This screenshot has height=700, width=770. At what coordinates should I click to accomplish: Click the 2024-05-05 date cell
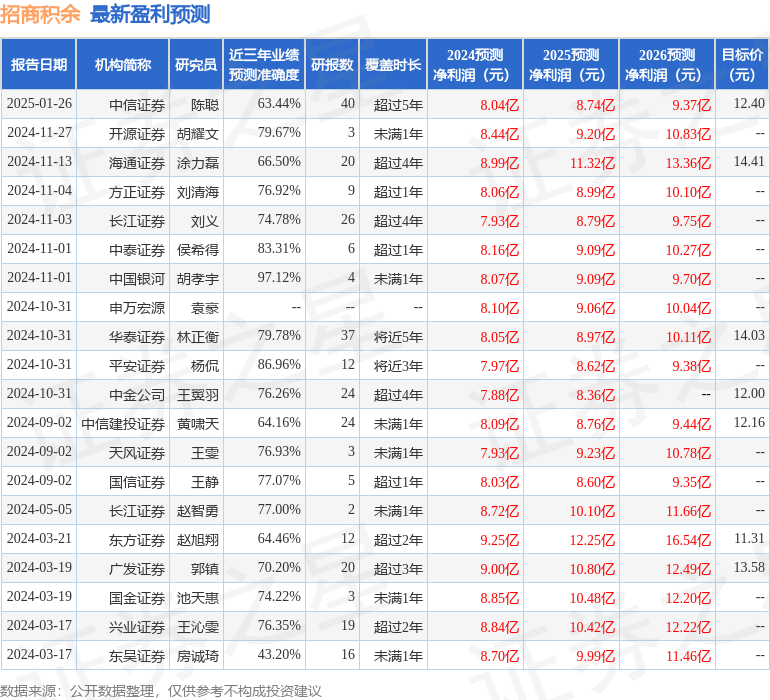pyautogui.click(x=39, y=509)
